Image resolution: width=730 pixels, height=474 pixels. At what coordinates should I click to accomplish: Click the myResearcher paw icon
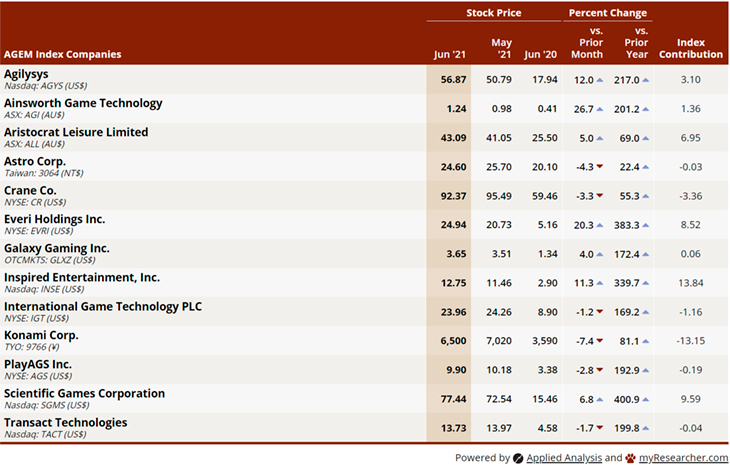point(632,458)
